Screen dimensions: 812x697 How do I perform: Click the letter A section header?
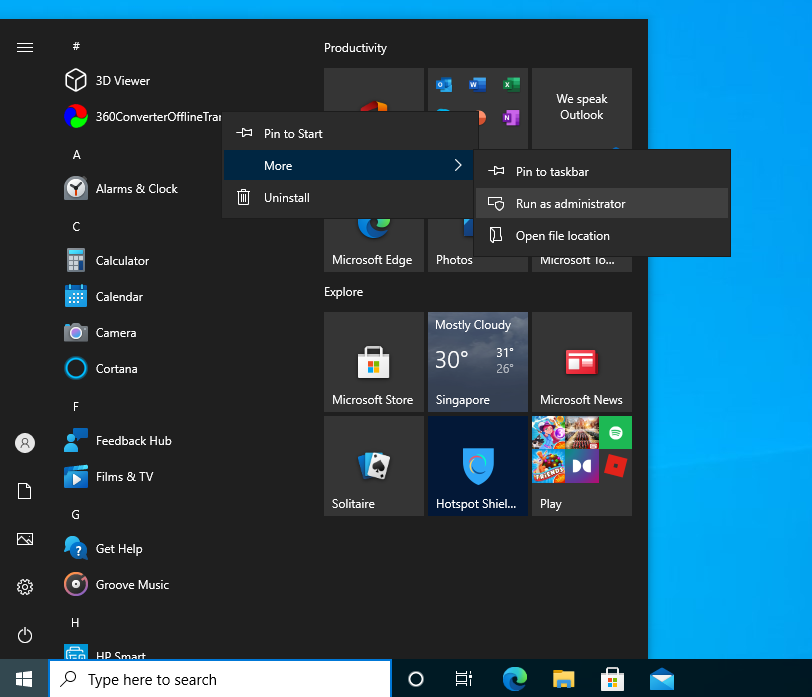(77, 155)
